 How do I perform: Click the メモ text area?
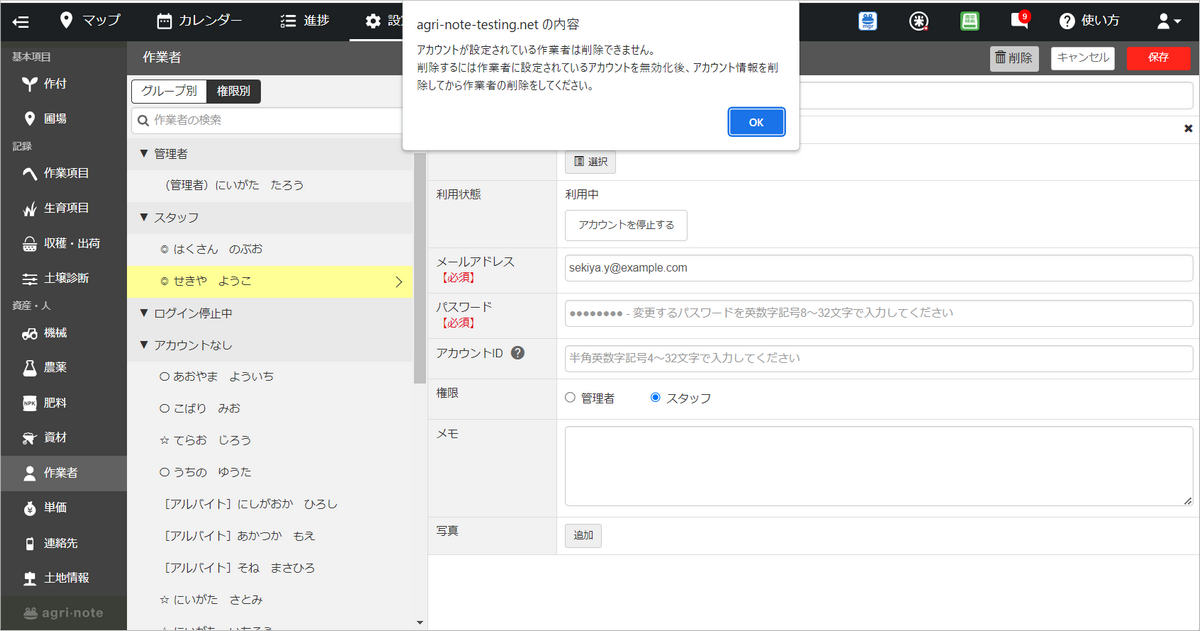click(878, 466)
